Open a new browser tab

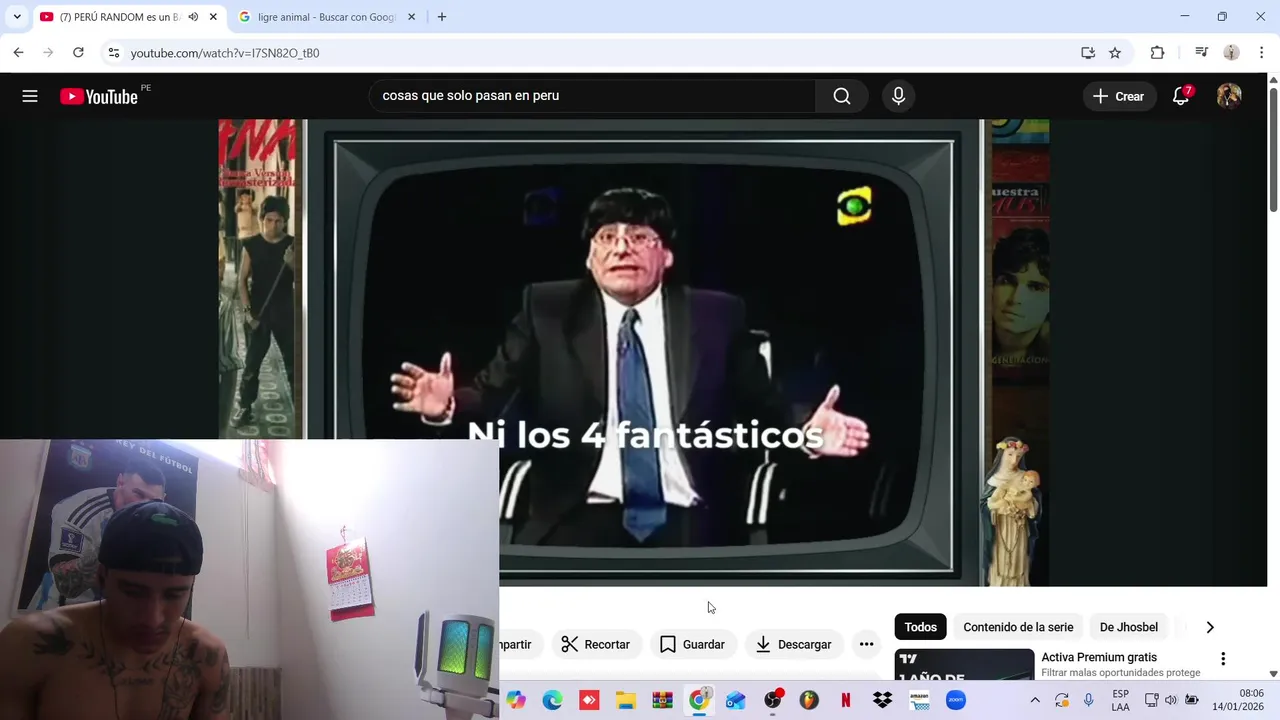click(442, 17)
